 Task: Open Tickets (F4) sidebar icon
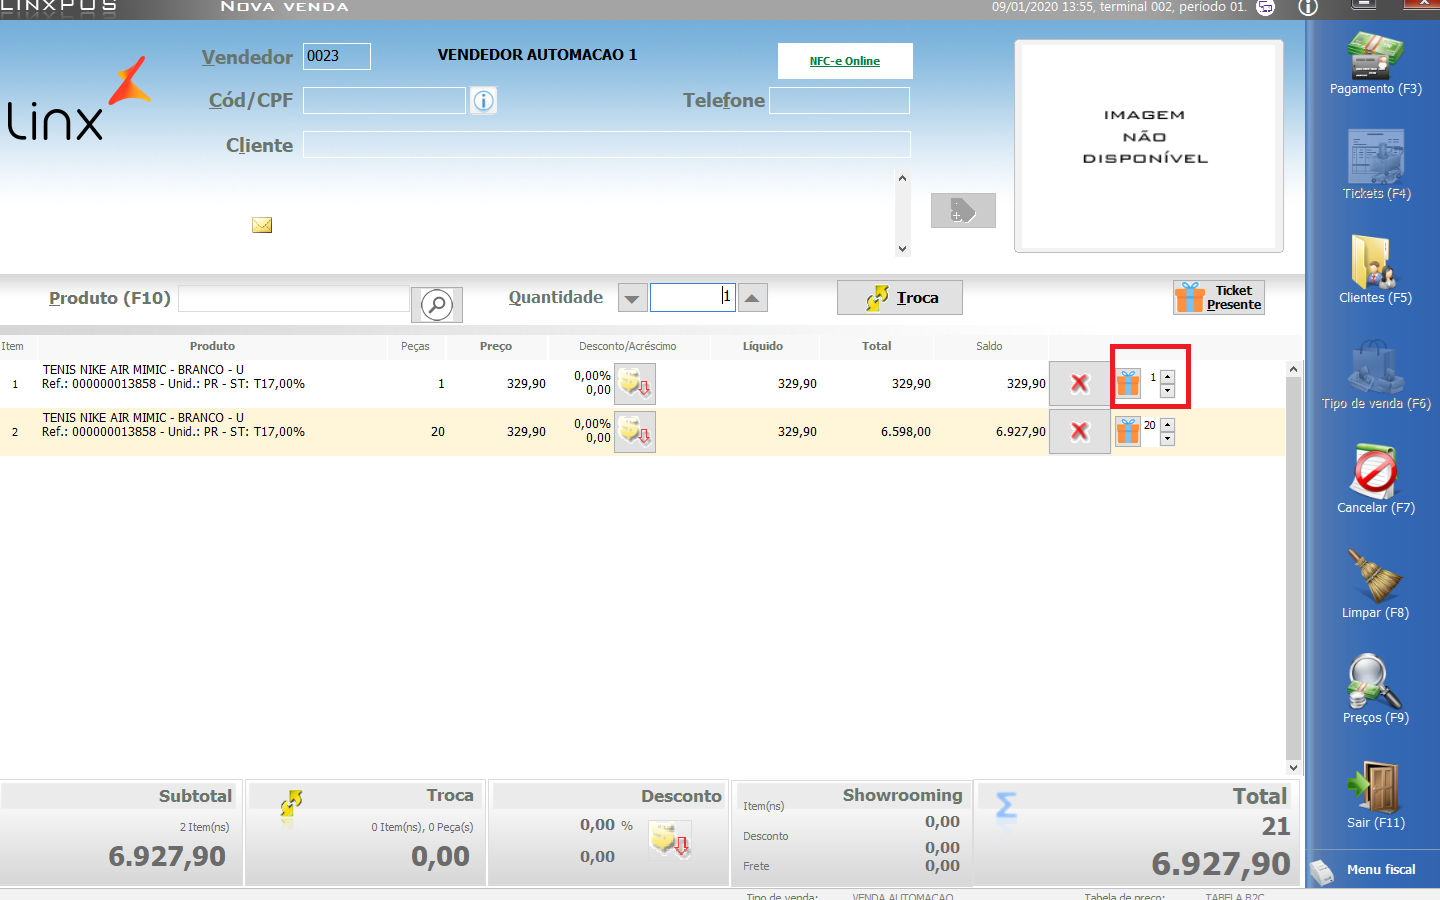[x=1376, y=165]
